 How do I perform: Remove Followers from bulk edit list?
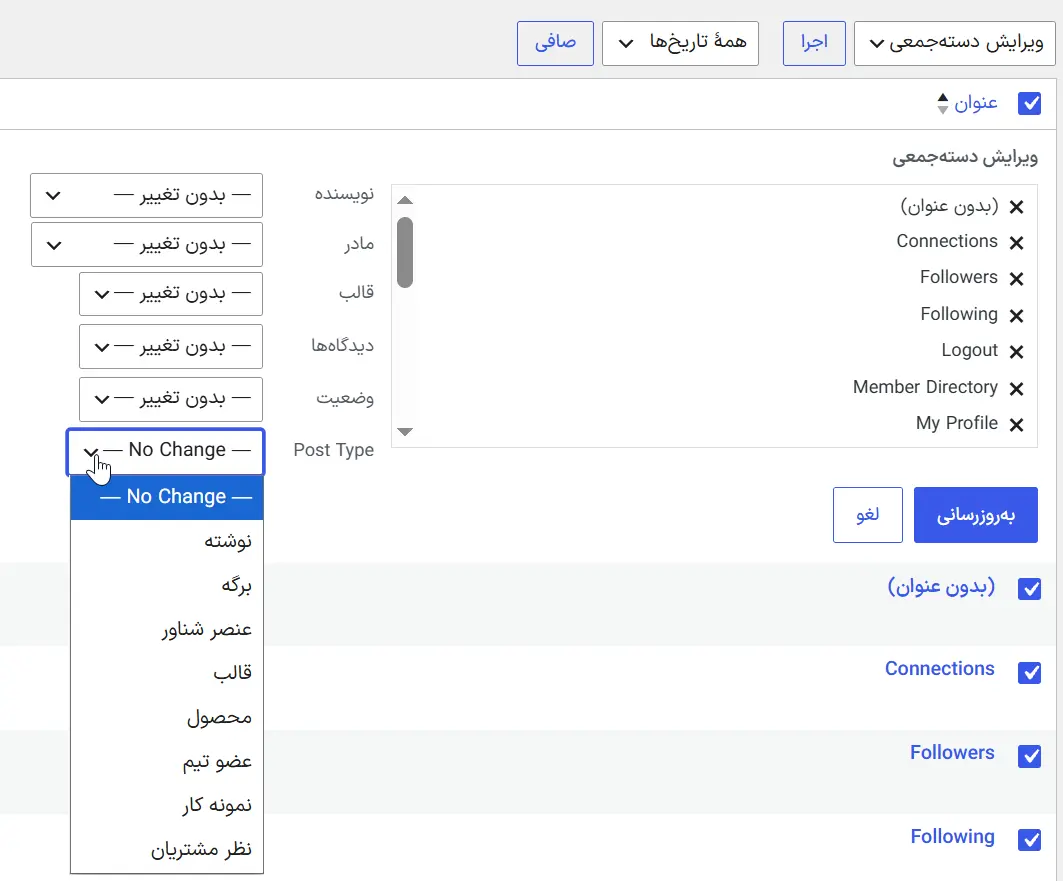pyautogui.click(x=1016, y=279)
